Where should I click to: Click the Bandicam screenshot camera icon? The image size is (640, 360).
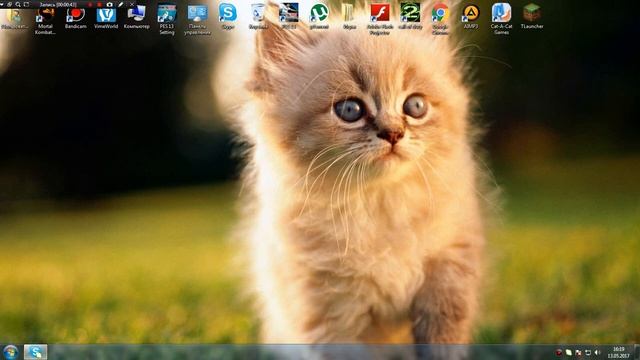click(x=109, y=4)
